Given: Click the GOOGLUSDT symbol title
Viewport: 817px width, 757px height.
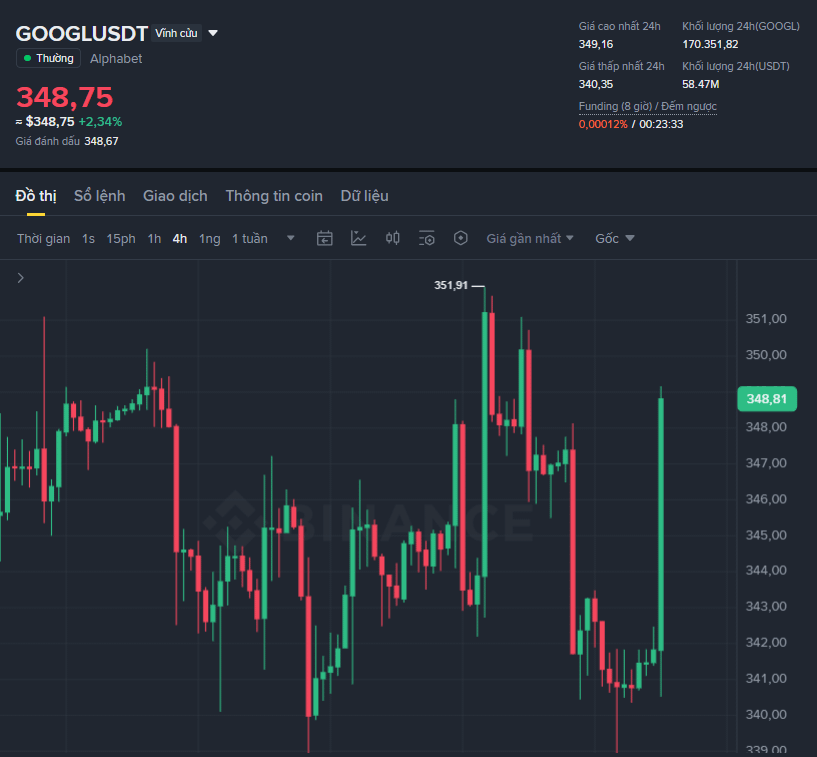Looking at the screenshot, I should (x=82, y=34).
